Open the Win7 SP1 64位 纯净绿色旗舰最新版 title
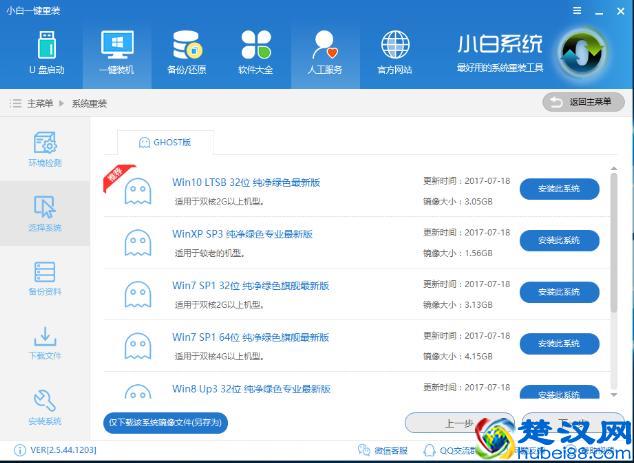 tap(251, 338)
